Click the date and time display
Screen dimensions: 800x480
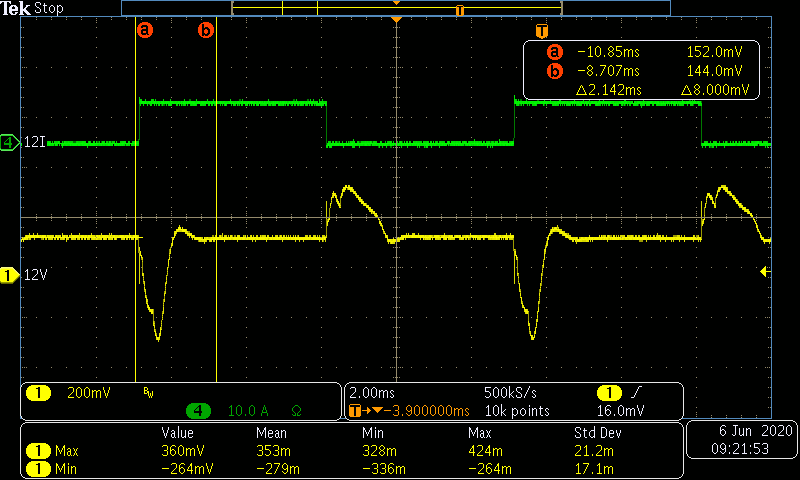[740, 440]
